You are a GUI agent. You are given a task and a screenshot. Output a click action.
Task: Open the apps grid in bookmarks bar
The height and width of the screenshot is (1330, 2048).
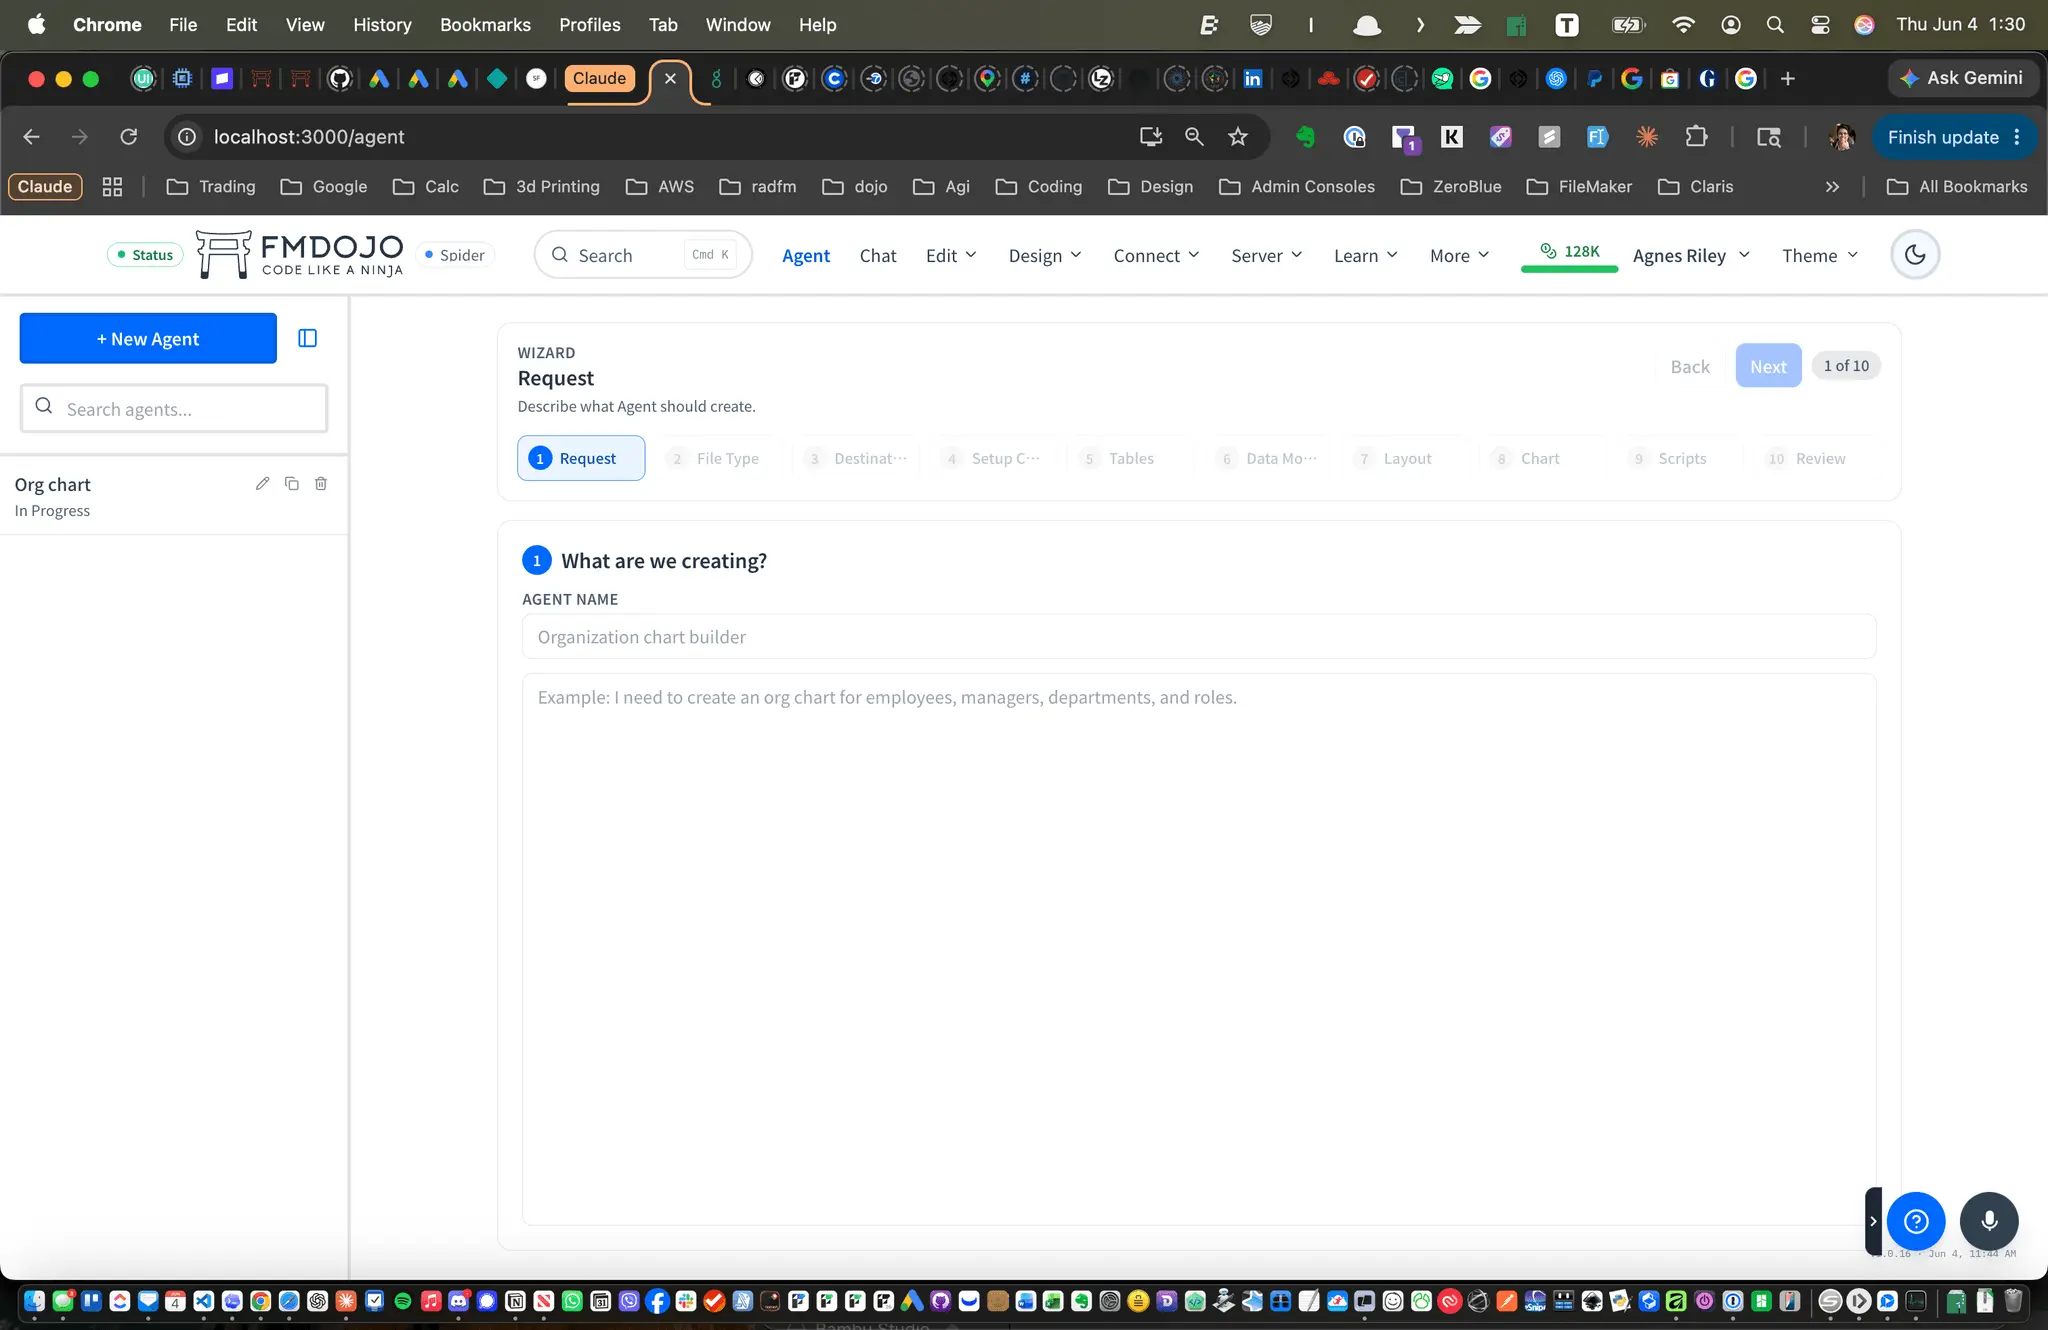click(112, 187)
